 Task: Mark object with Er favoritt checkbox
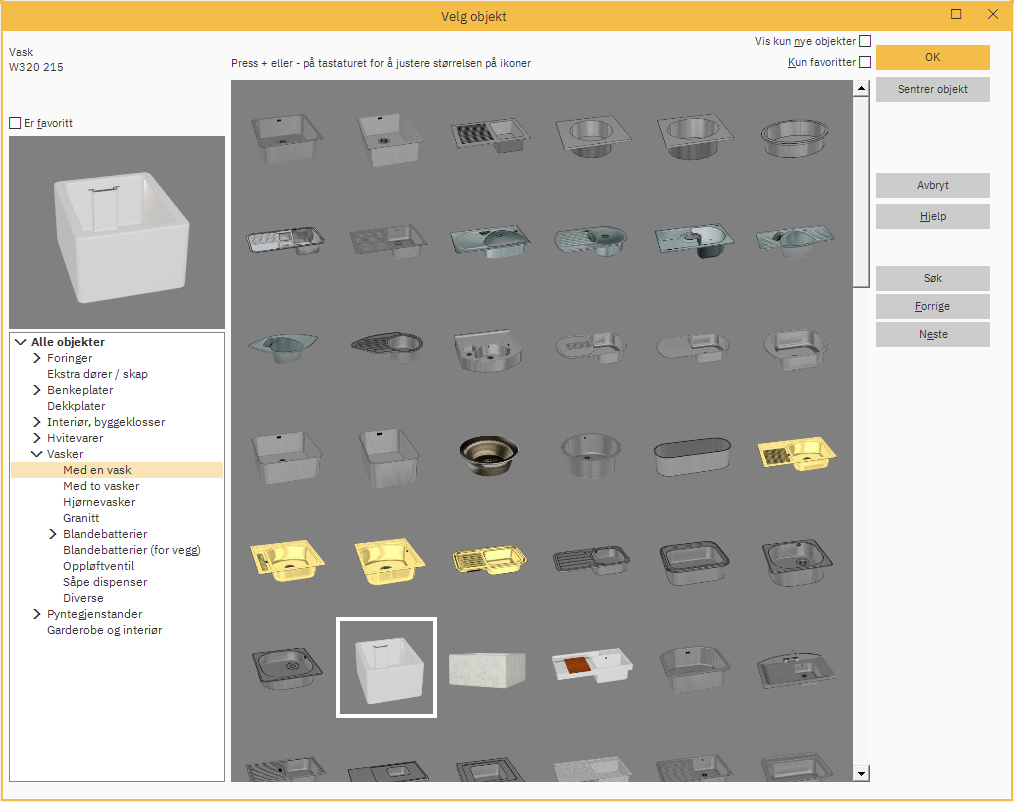[15, 124]
